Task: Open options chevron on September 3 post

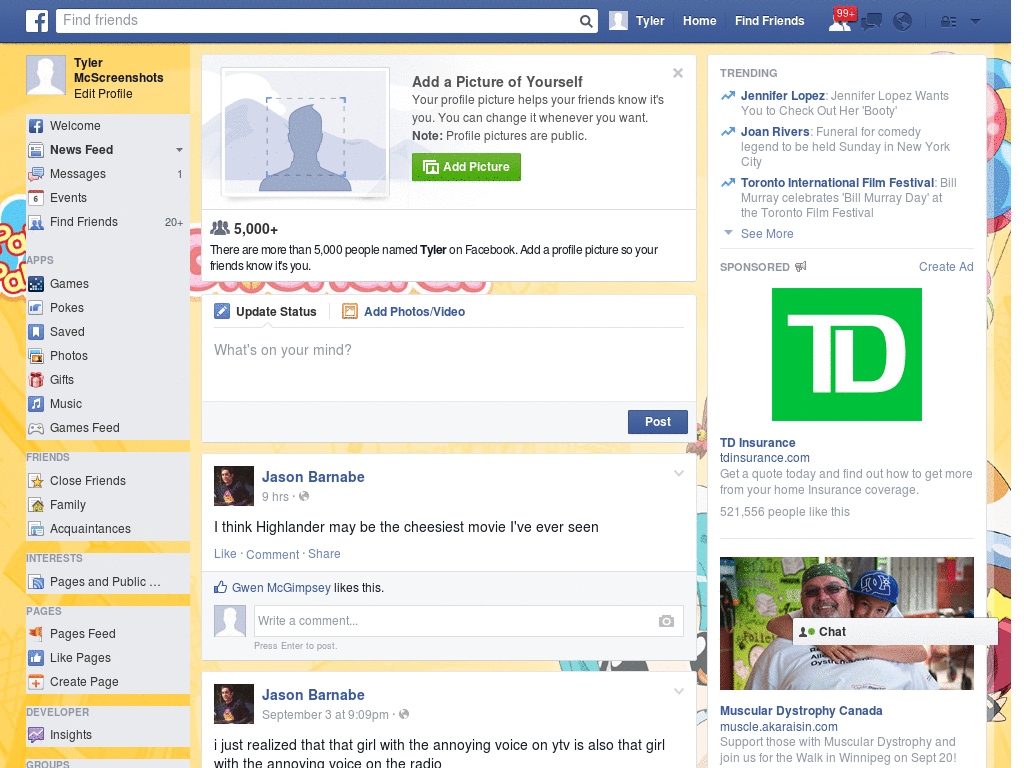Action: tap(679, 691)
